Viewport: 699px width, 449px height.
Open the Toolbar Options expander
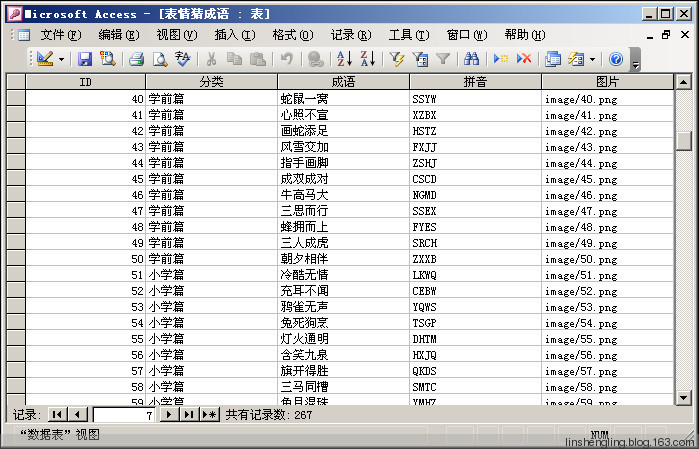point(636,60)
